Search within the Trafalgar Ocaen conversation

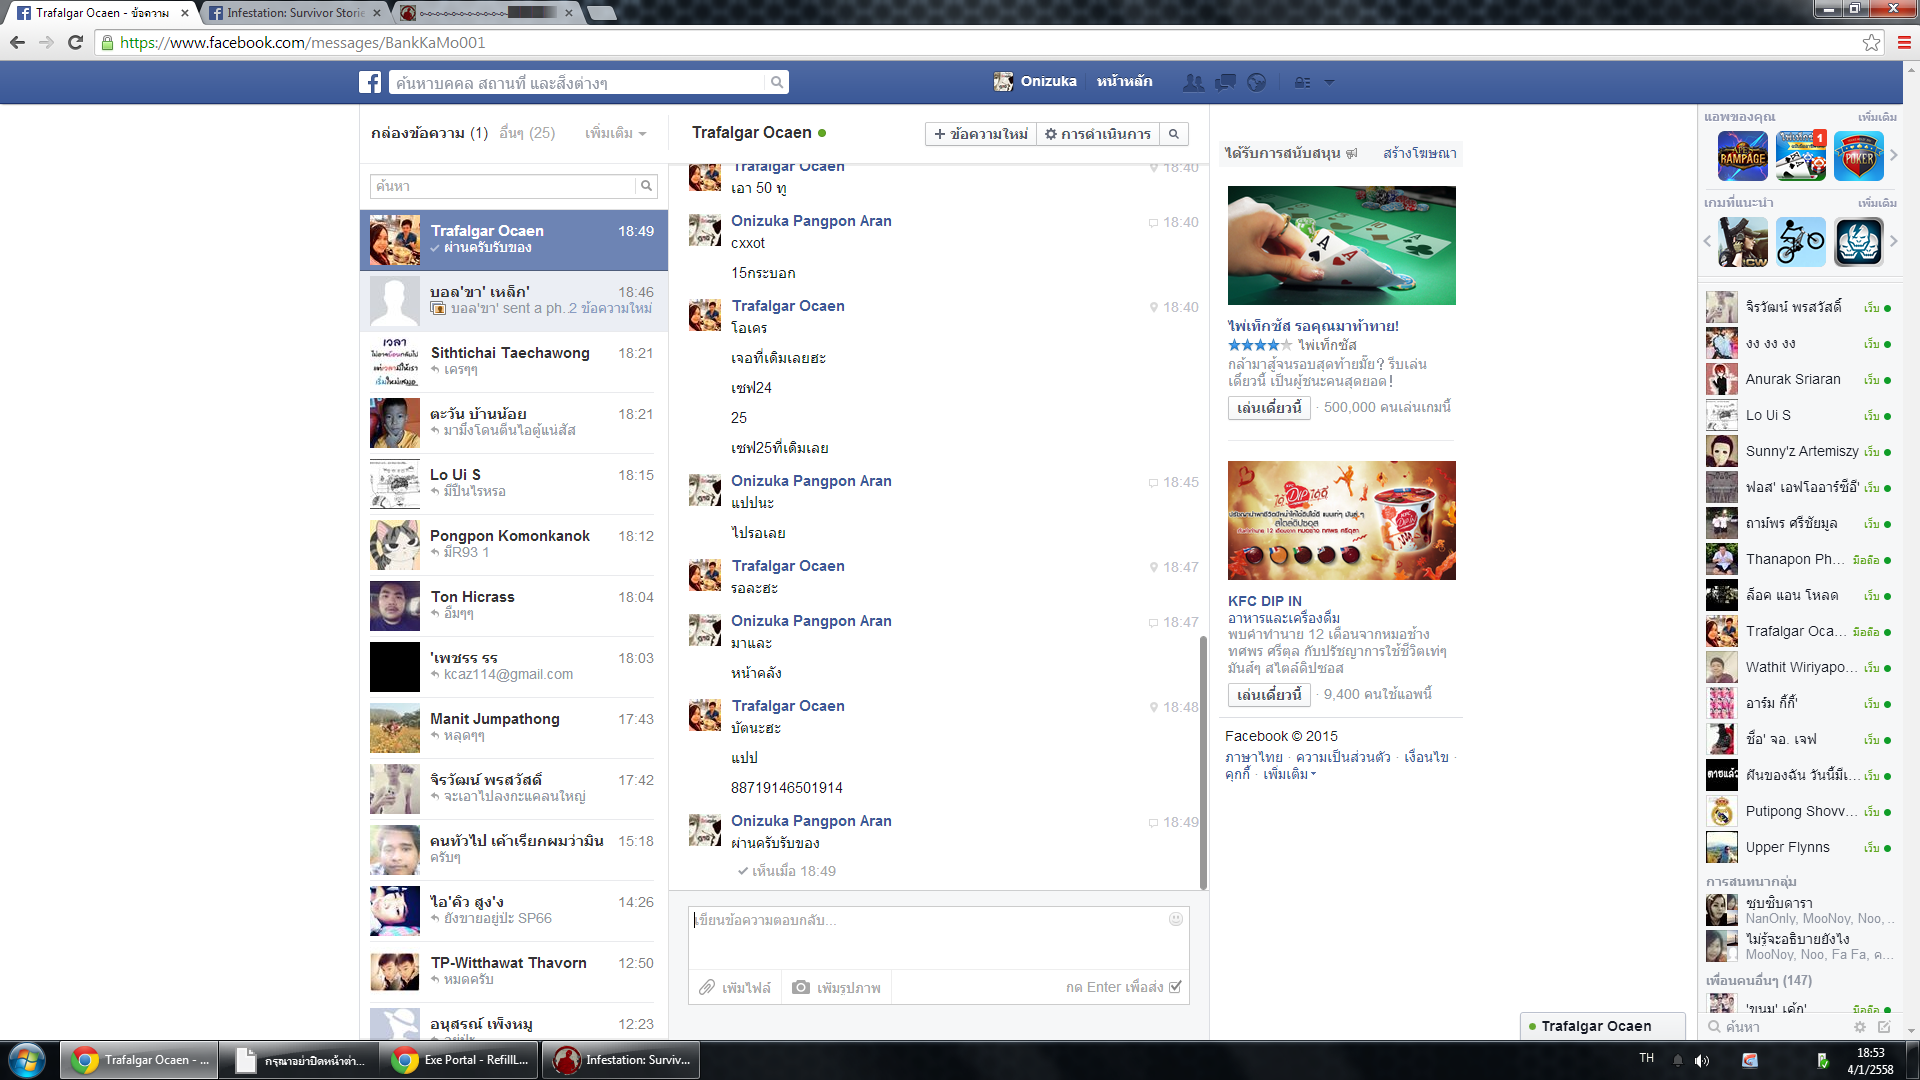click(x=1174, y=134)
